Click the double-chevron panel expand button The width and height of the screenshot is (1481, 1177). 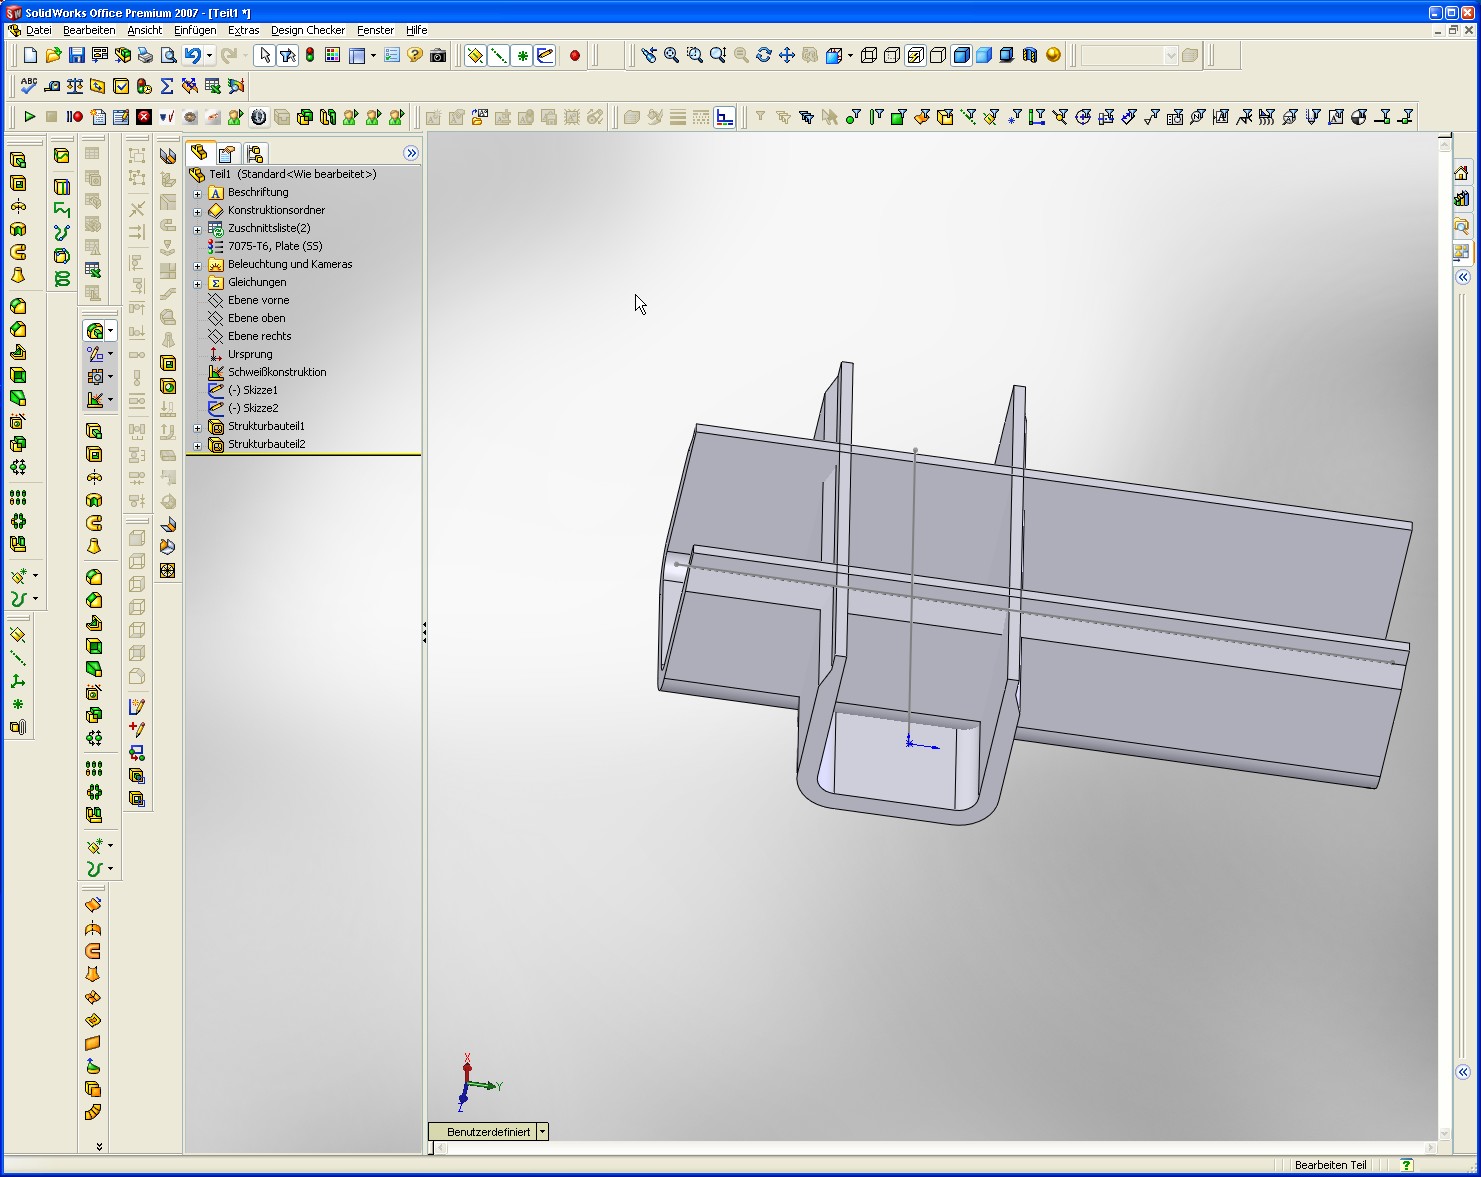pyautogui.click(x=411, y=153)
